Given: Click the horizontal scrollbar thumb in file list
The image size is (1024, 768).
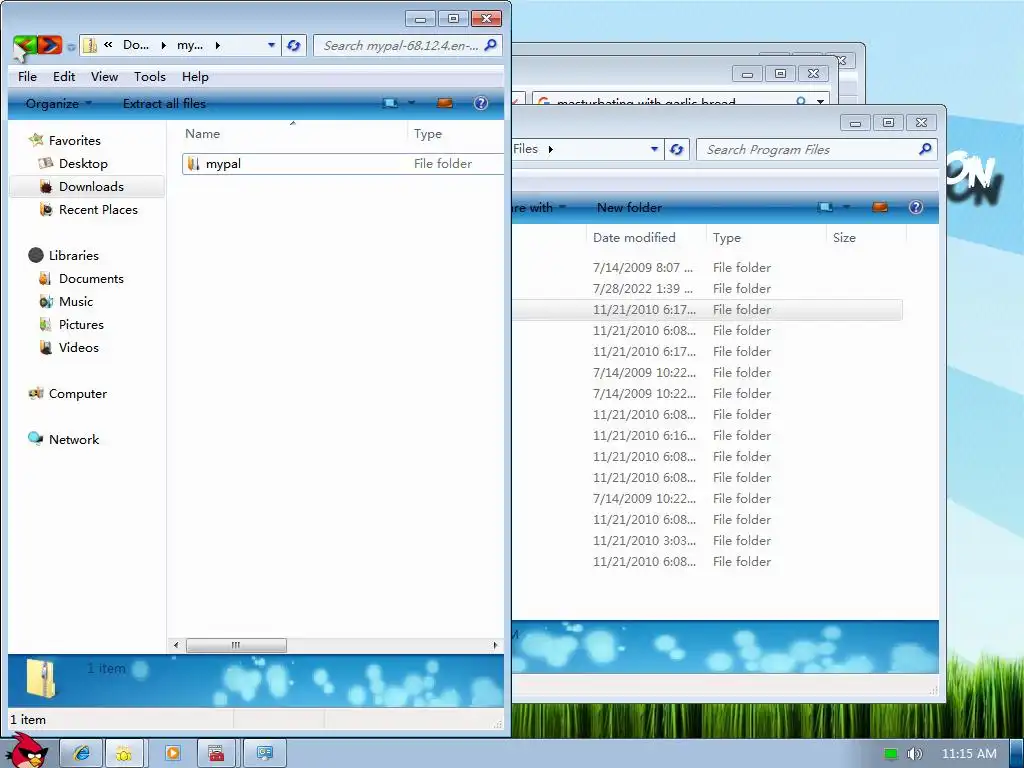Looking at the screenshot, I should tap(236, 645).
